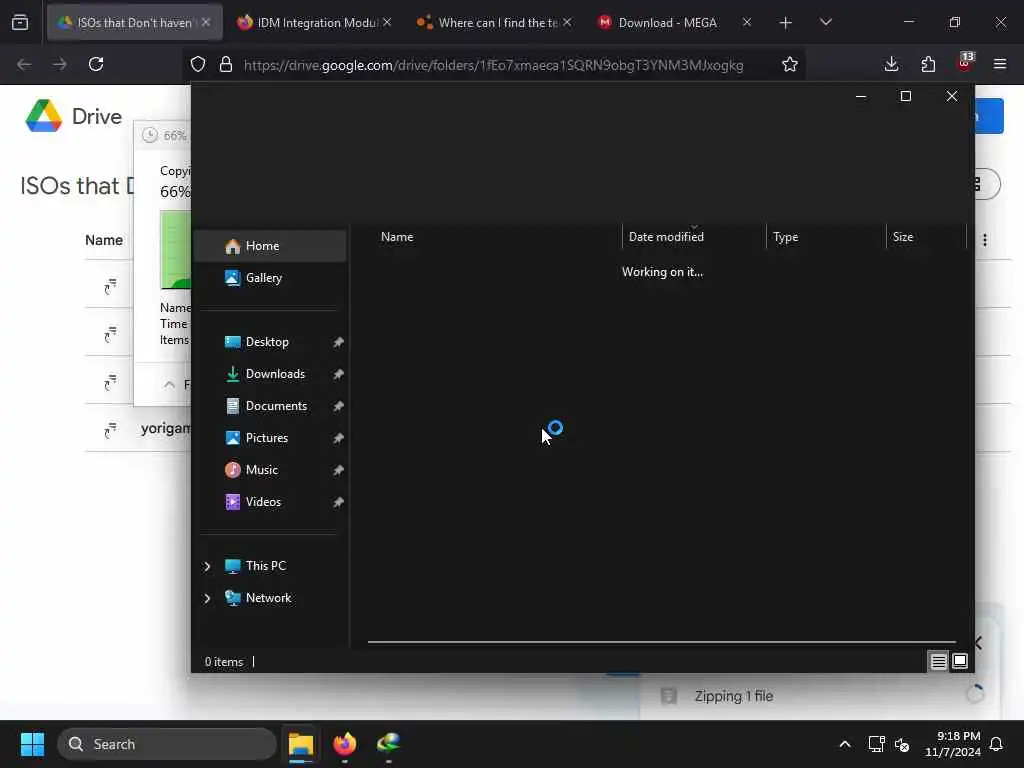1024x768 pixels.
Task: Go back in Firefox history
Action: coord(24,64)
